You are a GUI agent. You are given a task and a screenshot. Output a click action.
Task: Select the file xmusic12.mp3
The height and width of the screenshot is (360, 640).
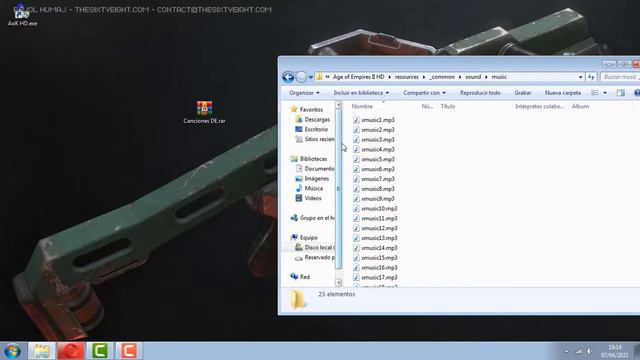375,228
